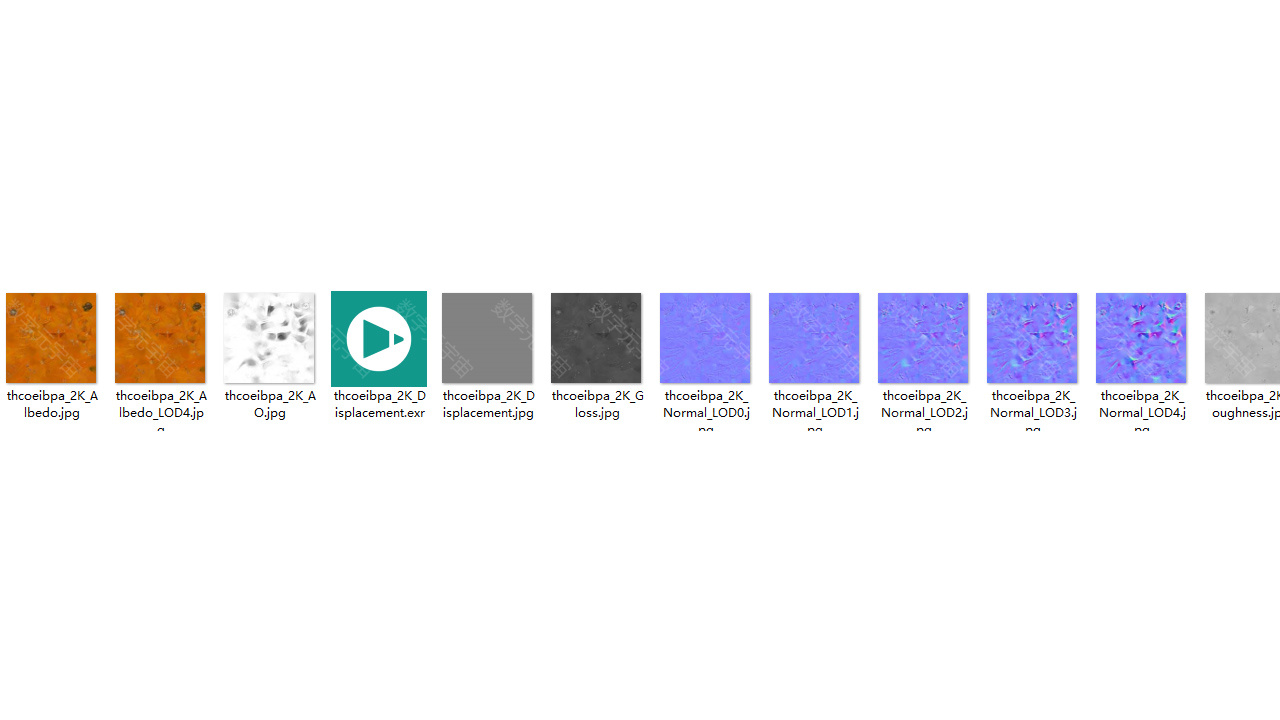This screenshot has width=1280, height=720.
Task: Click the thcoeibpa_2K_Normal_LOD0 file name
Action: point(705,411)
